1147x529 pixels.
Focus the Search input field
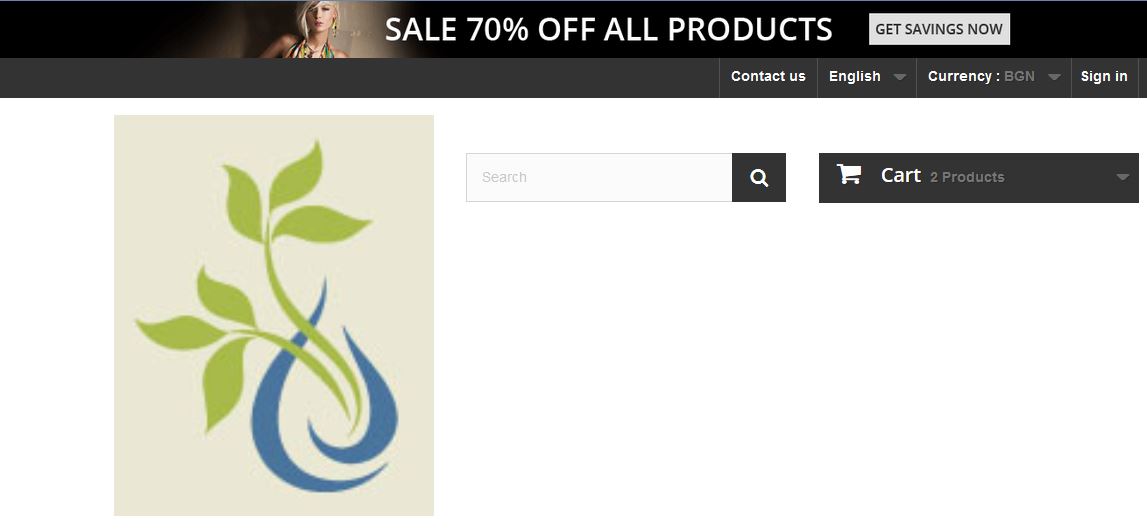coord(599,178)
